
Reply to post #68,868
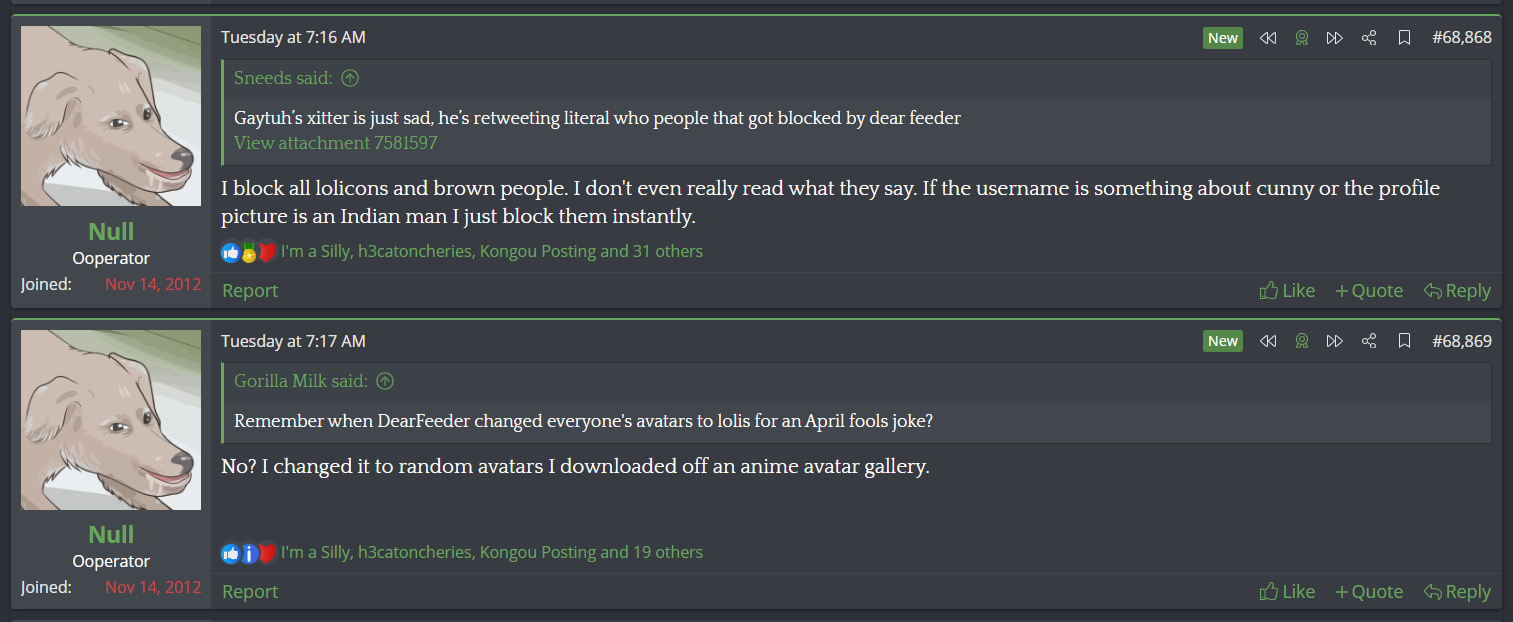1457,291
